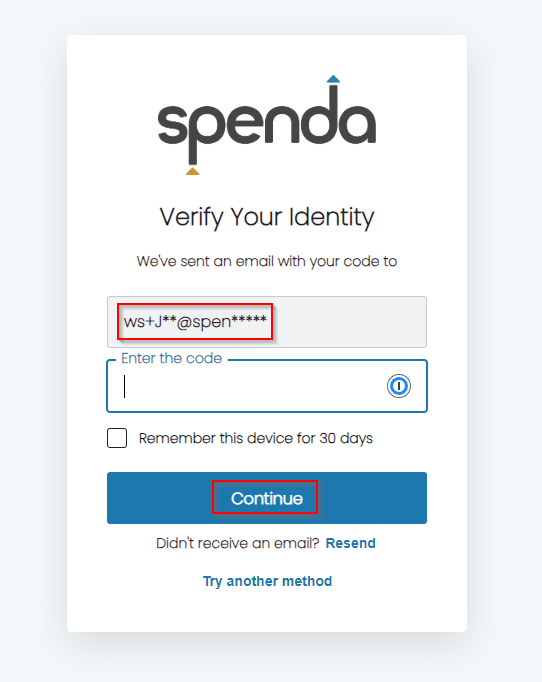Click the "Enter the code" floating label
Image resolution: width=542 pixels, height=682 pixels.
click(x=171, y=358)
